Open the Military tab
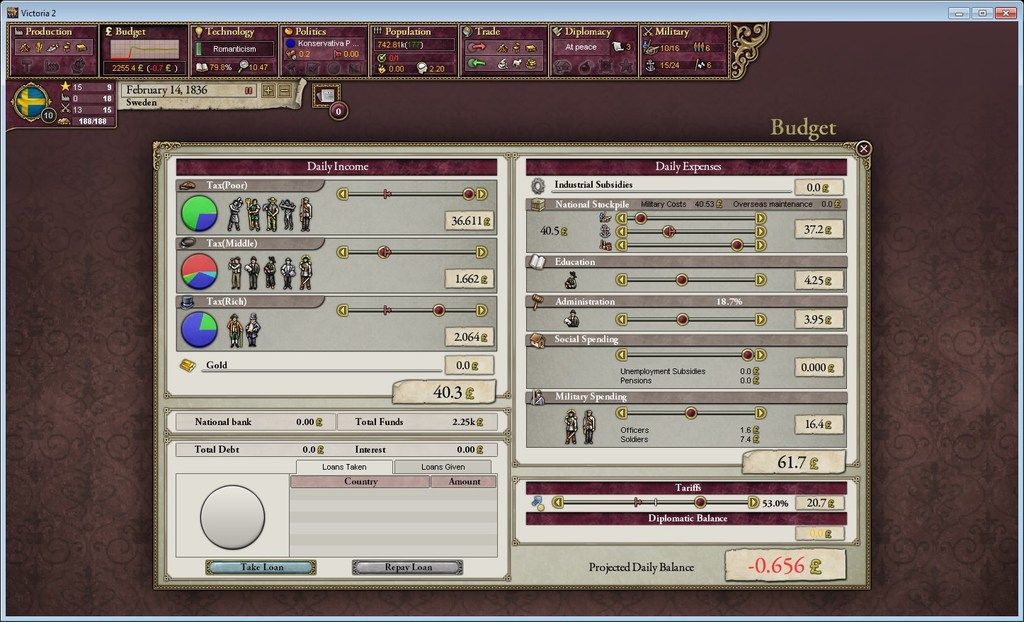1024x622 pixels. (x=684, y=50)
